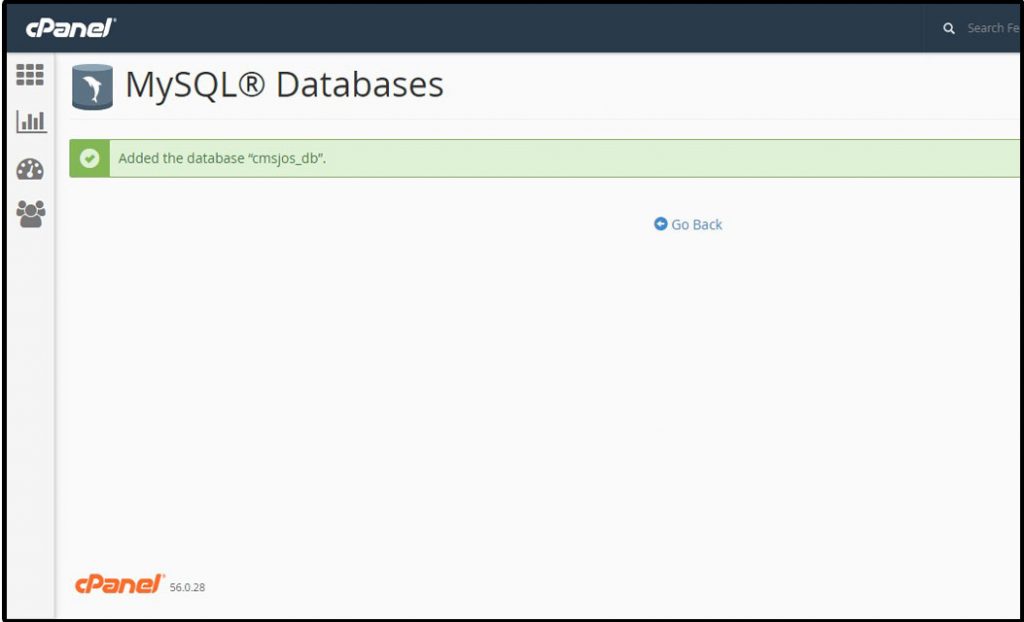Click the search magnifier icon
This screenshot has height=622, width=1024.
click(x=949, y=28)
